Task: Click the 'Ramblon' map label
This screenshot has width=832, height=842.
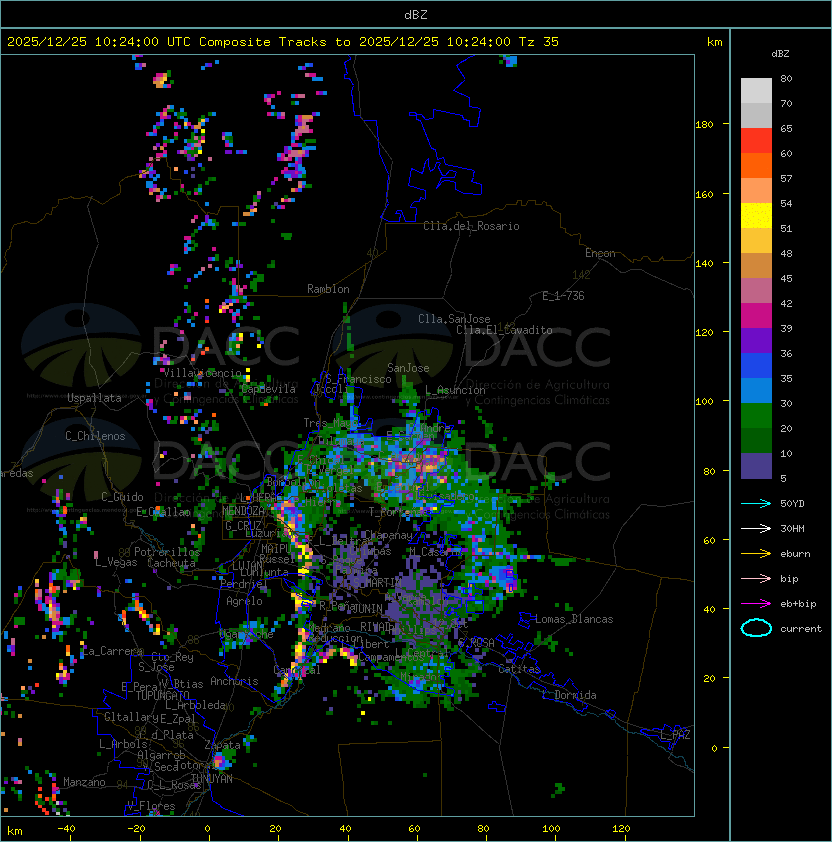Action: click(328, 289)
